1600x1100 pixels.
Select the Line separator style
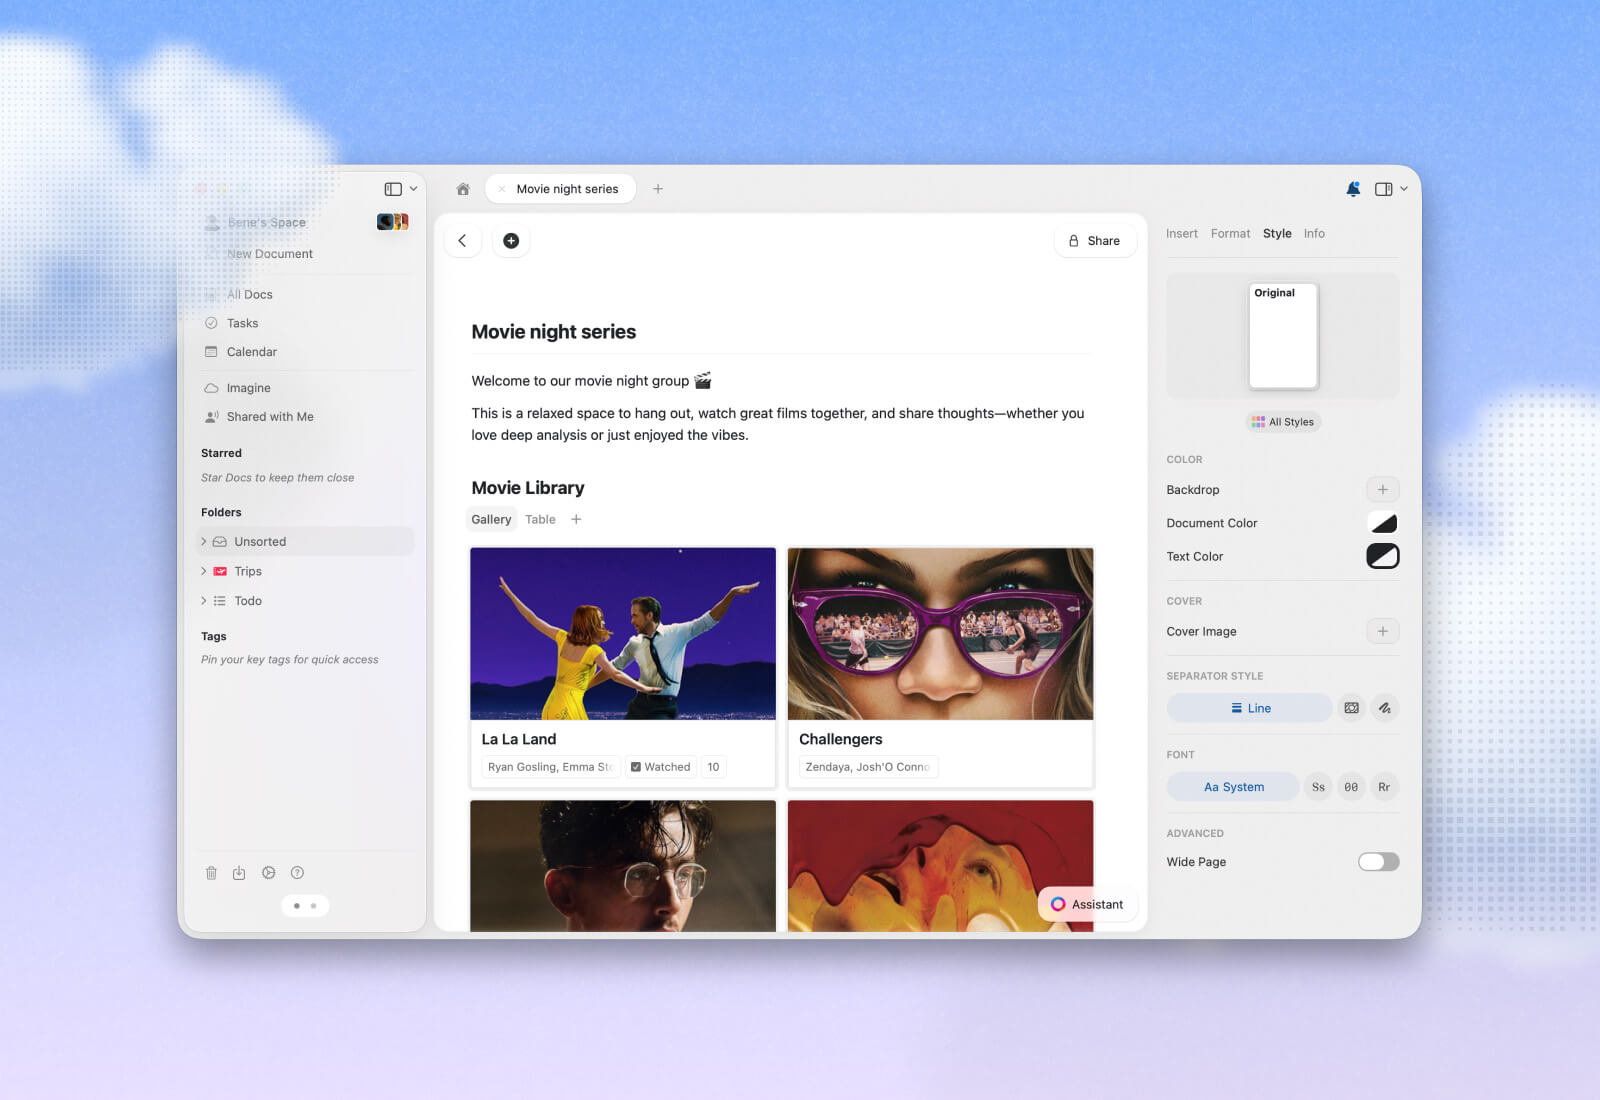[x=1250, y=708]
